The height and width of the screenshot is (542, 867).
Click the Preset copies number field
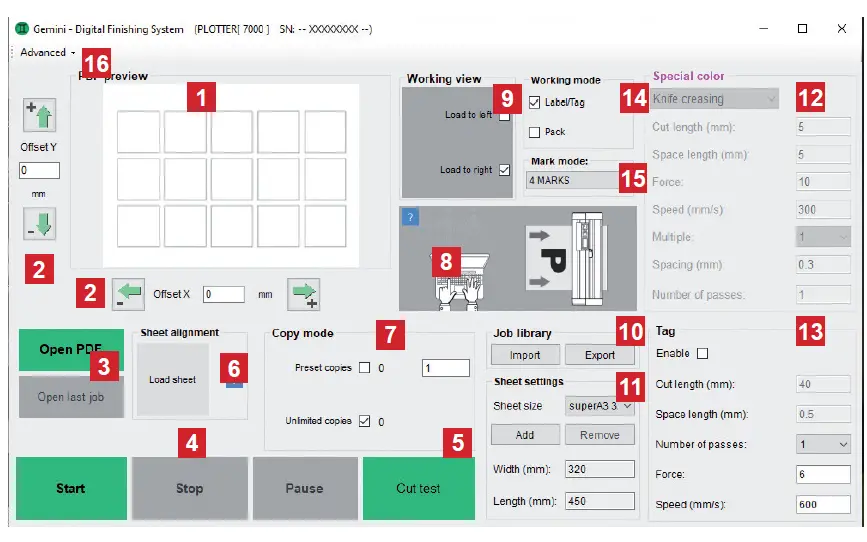coord(446,368)
